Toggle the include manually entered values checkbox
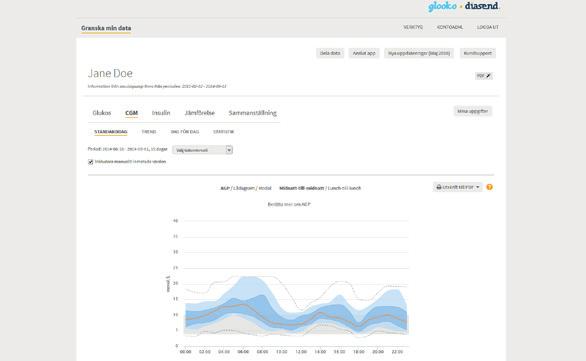This screenshot has height=361, width=586. point(90,162)
